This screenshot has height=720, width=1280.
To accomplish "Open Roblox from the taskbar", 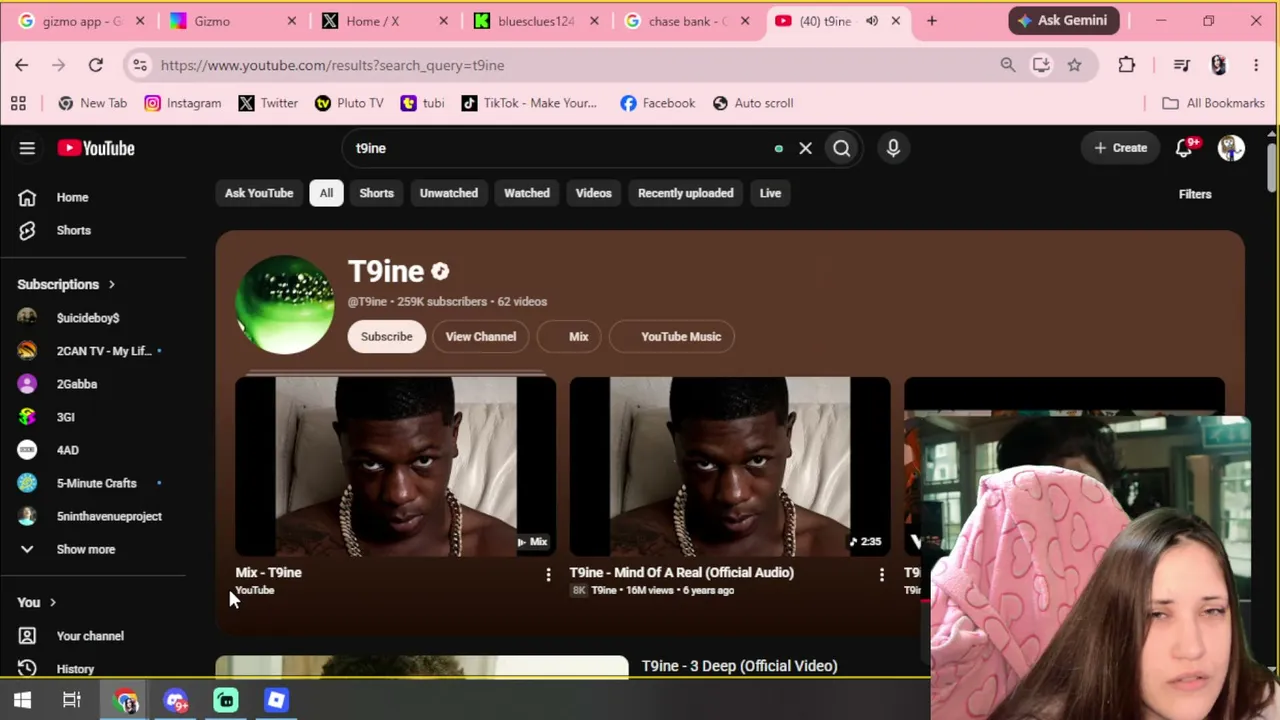I will 276,700.
